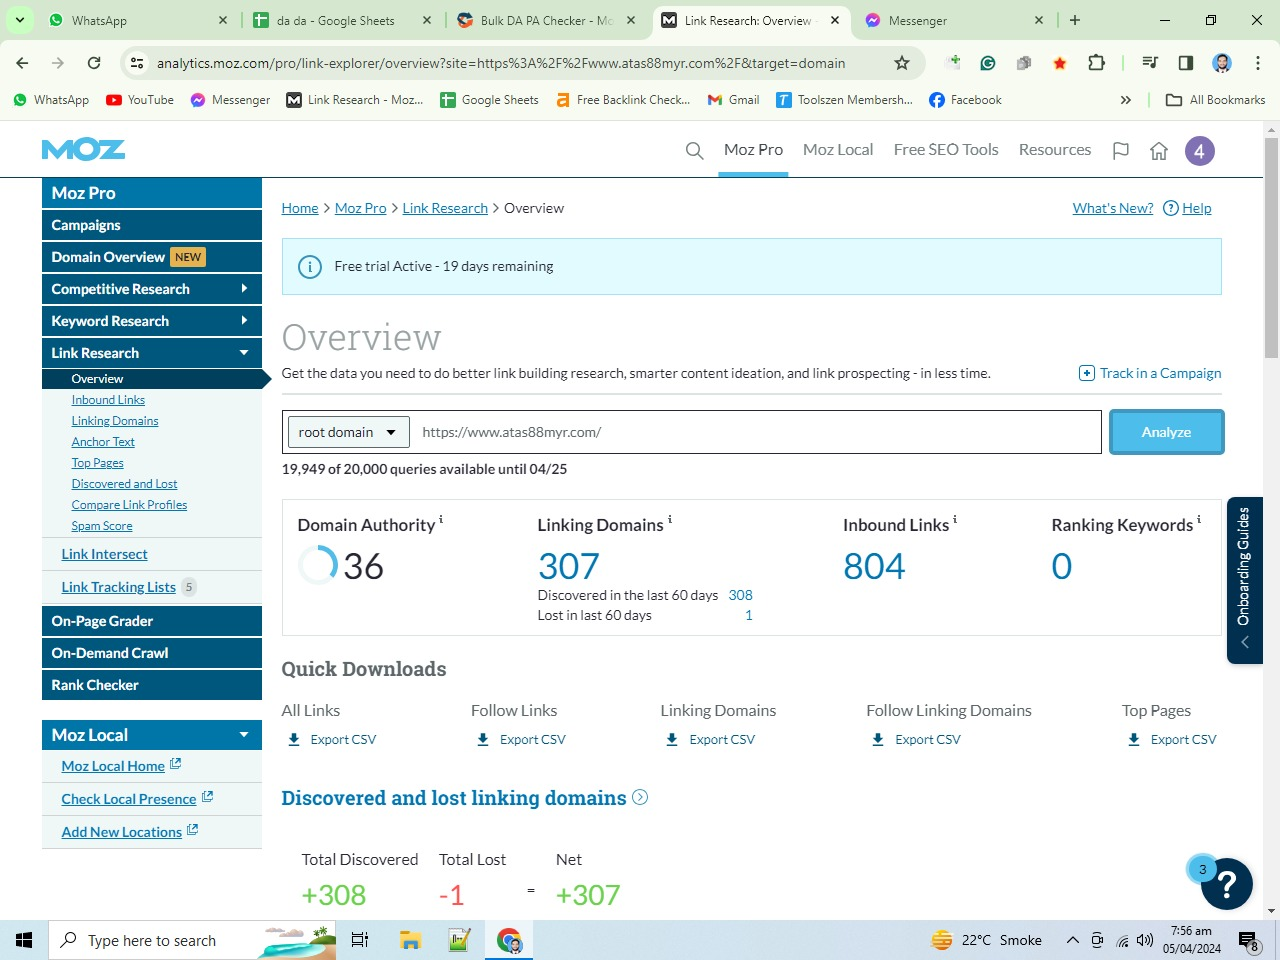
Task: Open File Explorer from the taskbar
Action: click(410, 940)
